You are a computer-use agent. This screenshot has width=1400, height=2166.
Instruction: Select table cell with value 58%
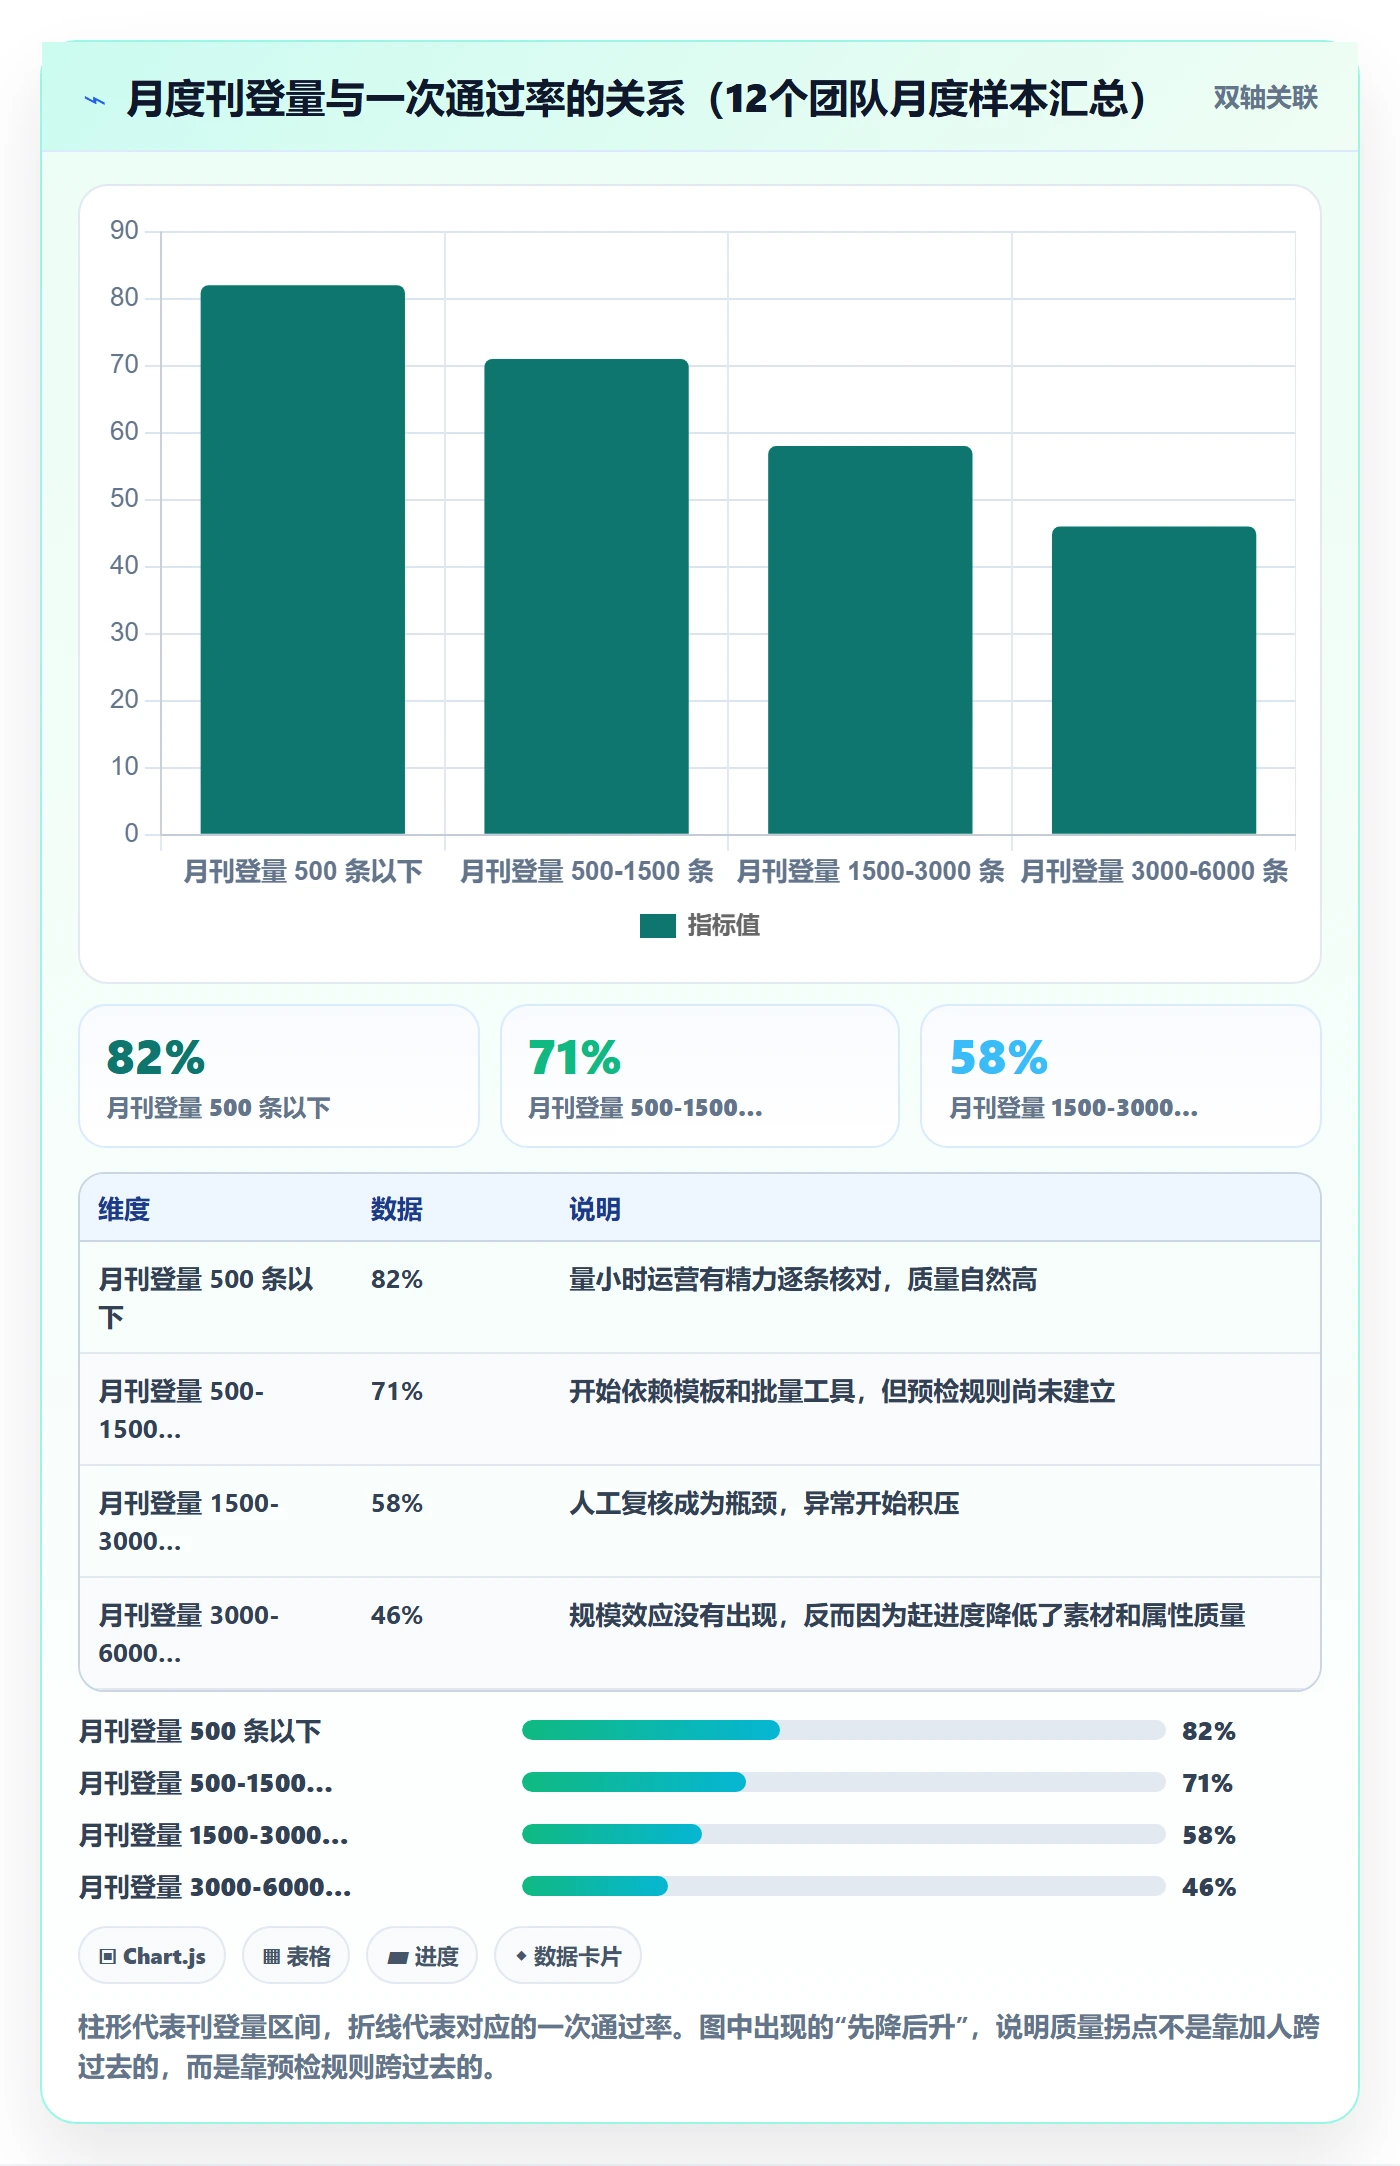[397, 1504]
